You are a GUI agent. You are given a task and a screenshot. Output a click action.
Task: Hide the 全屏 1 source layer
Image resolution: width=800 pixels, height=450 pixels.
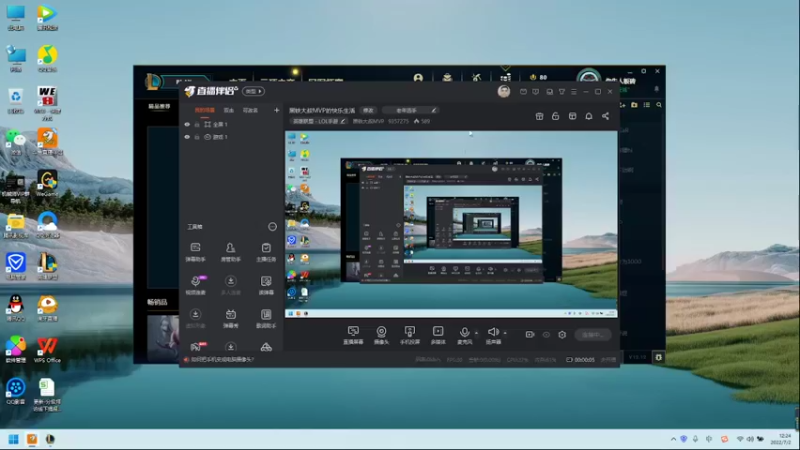[x=187, y=124]
